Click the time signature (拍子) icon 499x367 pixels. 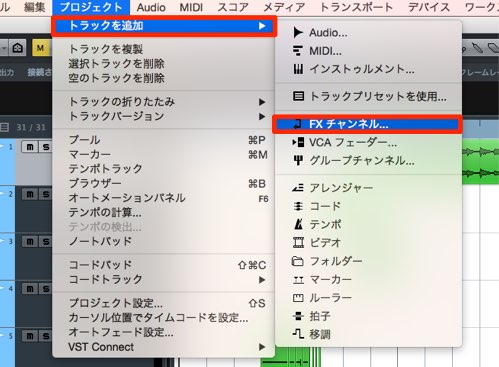tap(298, 316)
